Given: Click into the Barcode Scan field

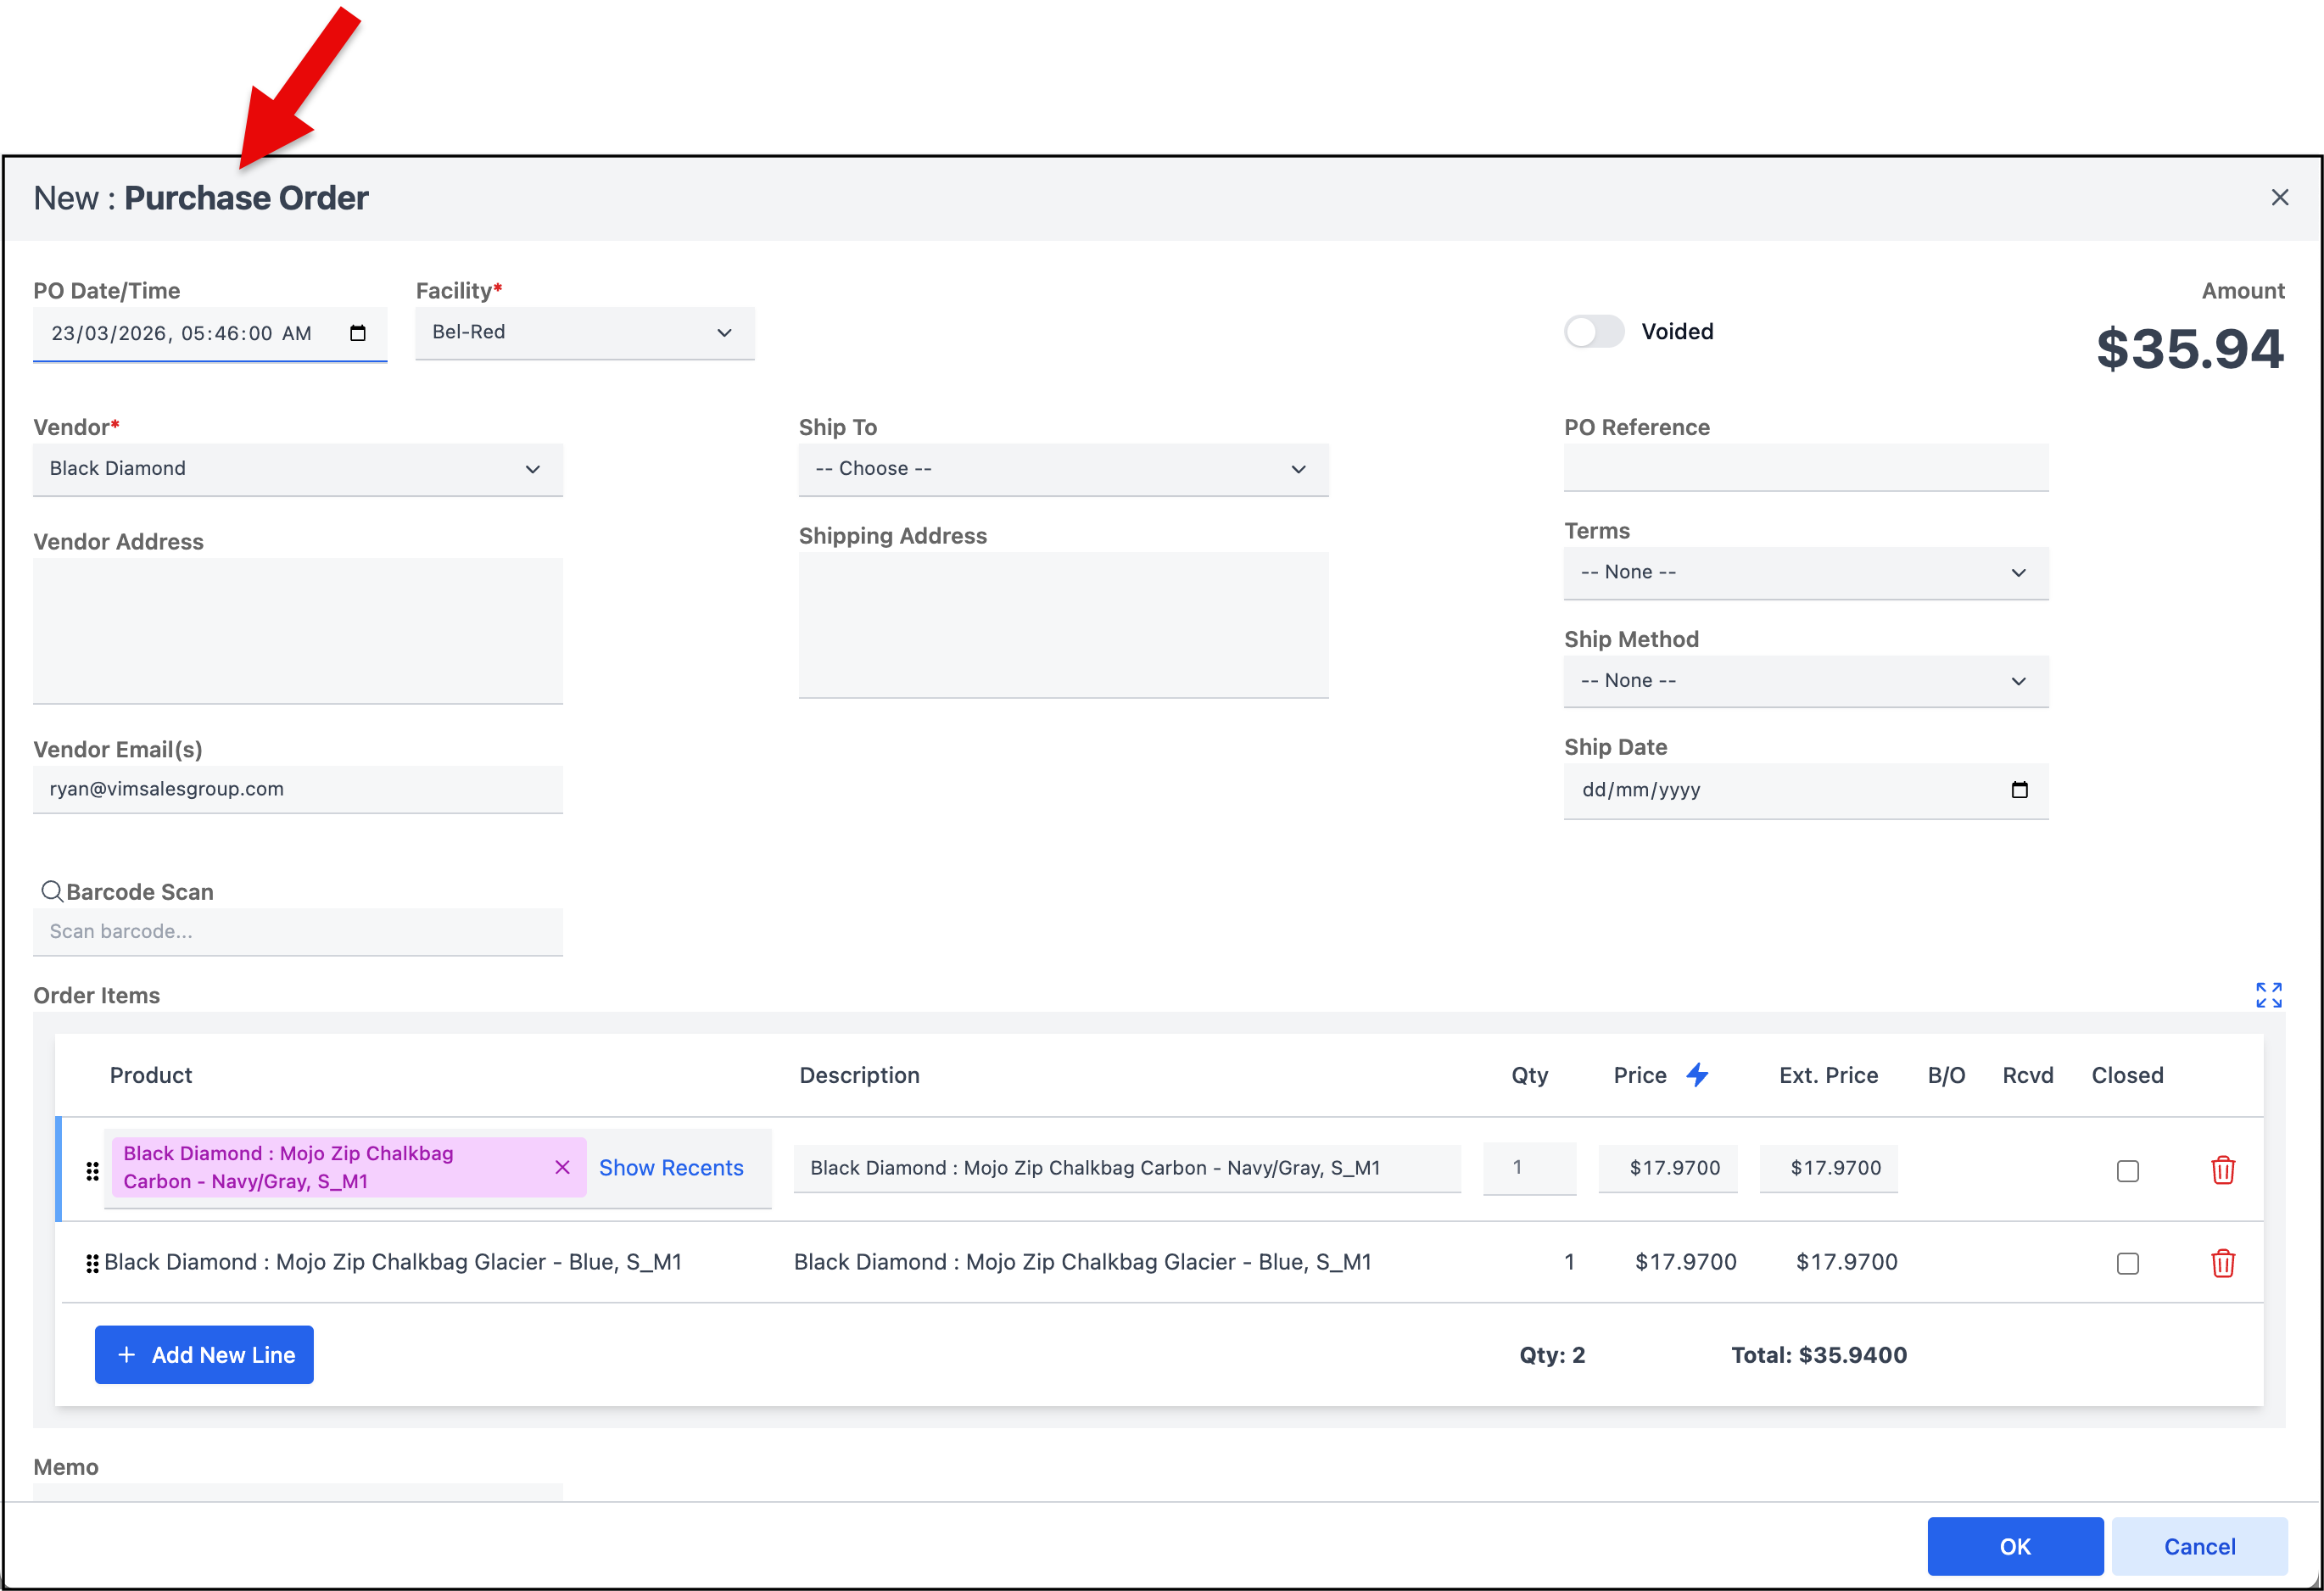Looking at the screenshot, I should point(297,932).
